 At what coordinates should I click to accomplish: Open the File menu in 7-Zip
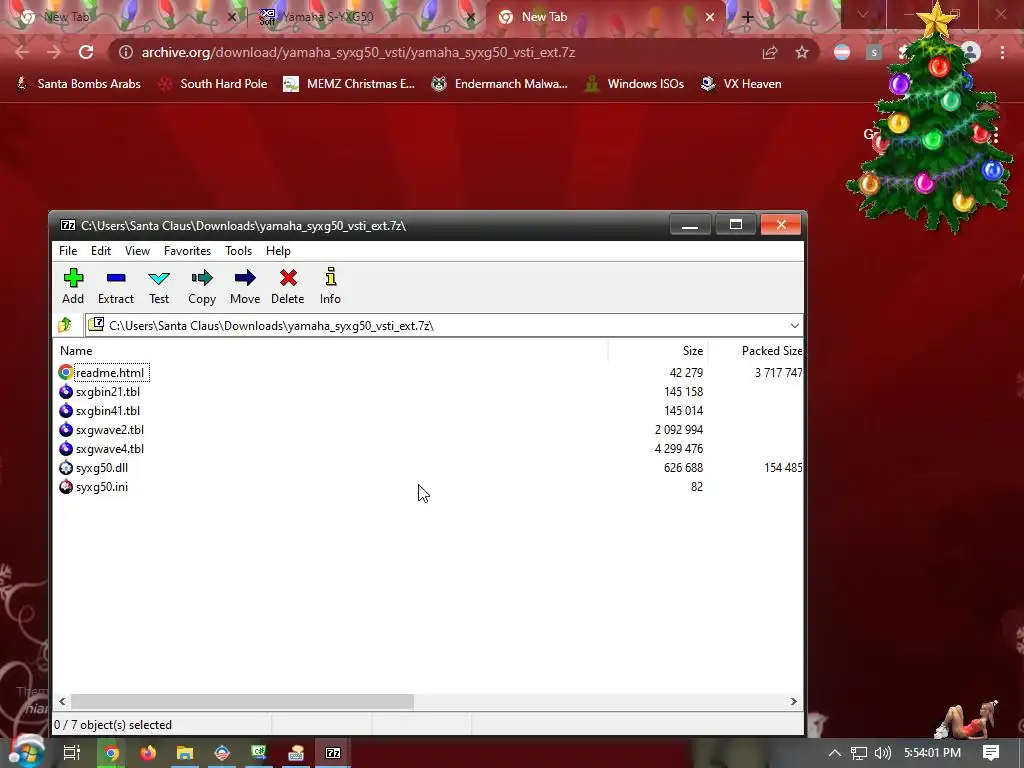[68, 251]
